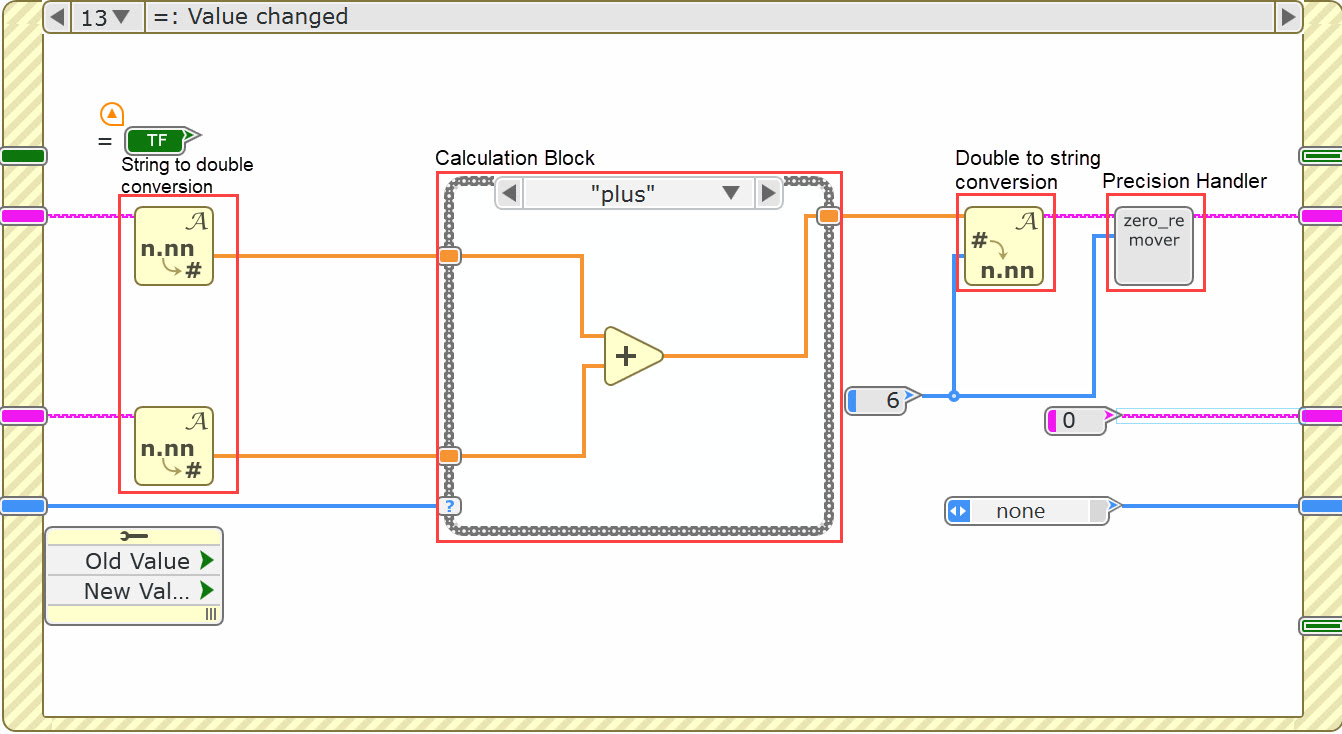The width and height of the screenshot is (1342, 734).
Task: Click the right arrow on the case structure
Action: [x=769, y=192]
